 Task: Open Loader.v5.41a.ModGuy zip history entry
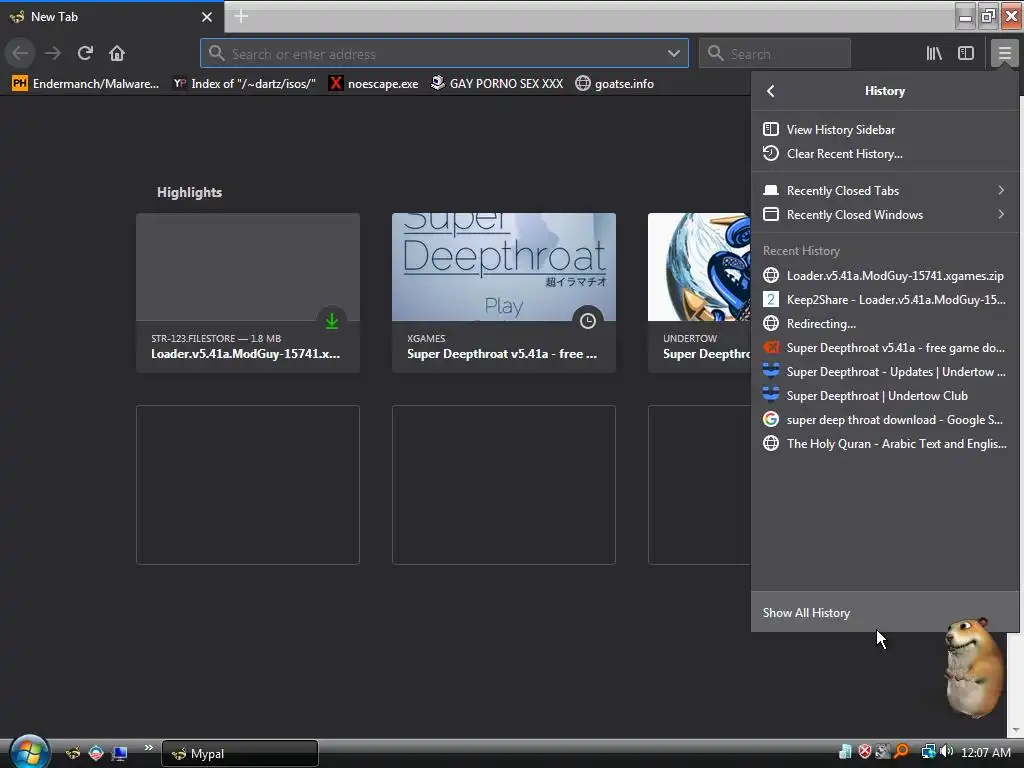(x=885, y=276)
